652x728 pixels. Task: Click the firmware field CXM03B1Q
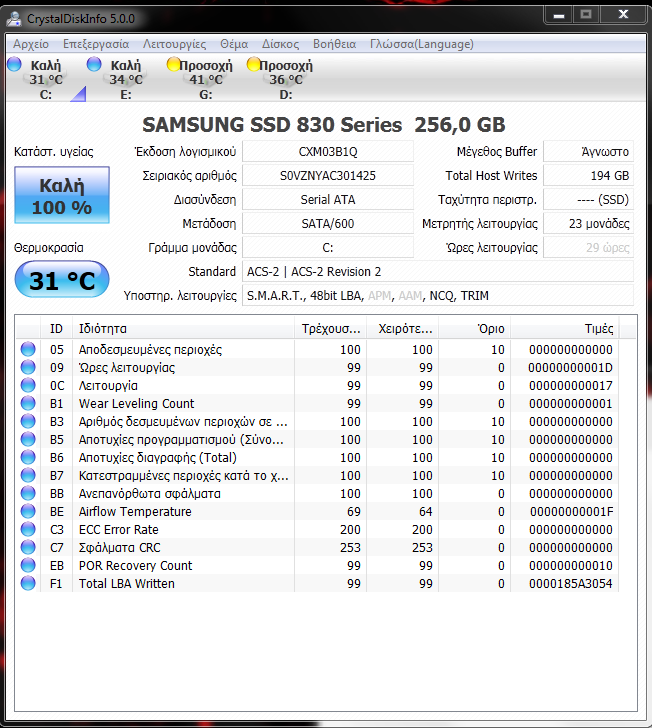coord(328,152)
